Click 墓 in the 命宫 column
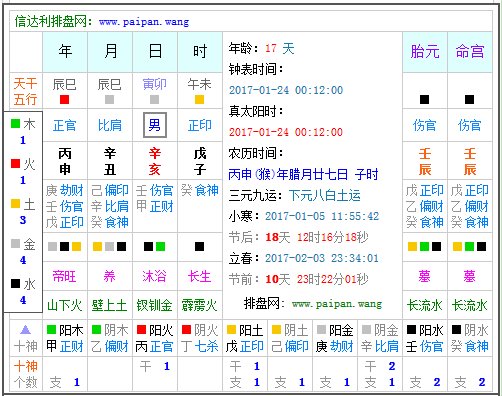 click(469, 276)
